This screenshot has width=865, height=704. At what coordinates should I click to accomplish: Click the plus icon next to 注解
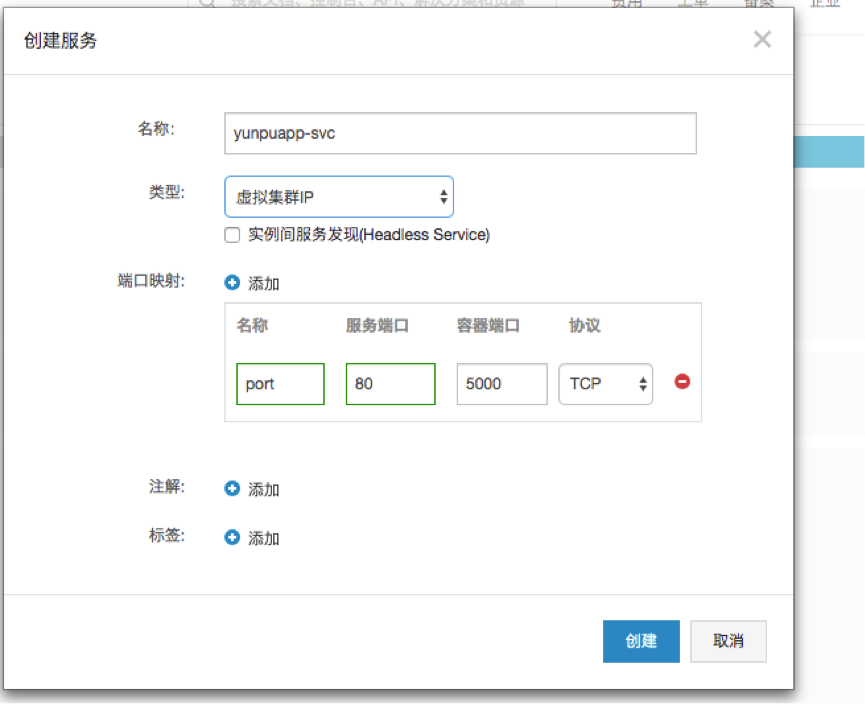click(232, 489)
